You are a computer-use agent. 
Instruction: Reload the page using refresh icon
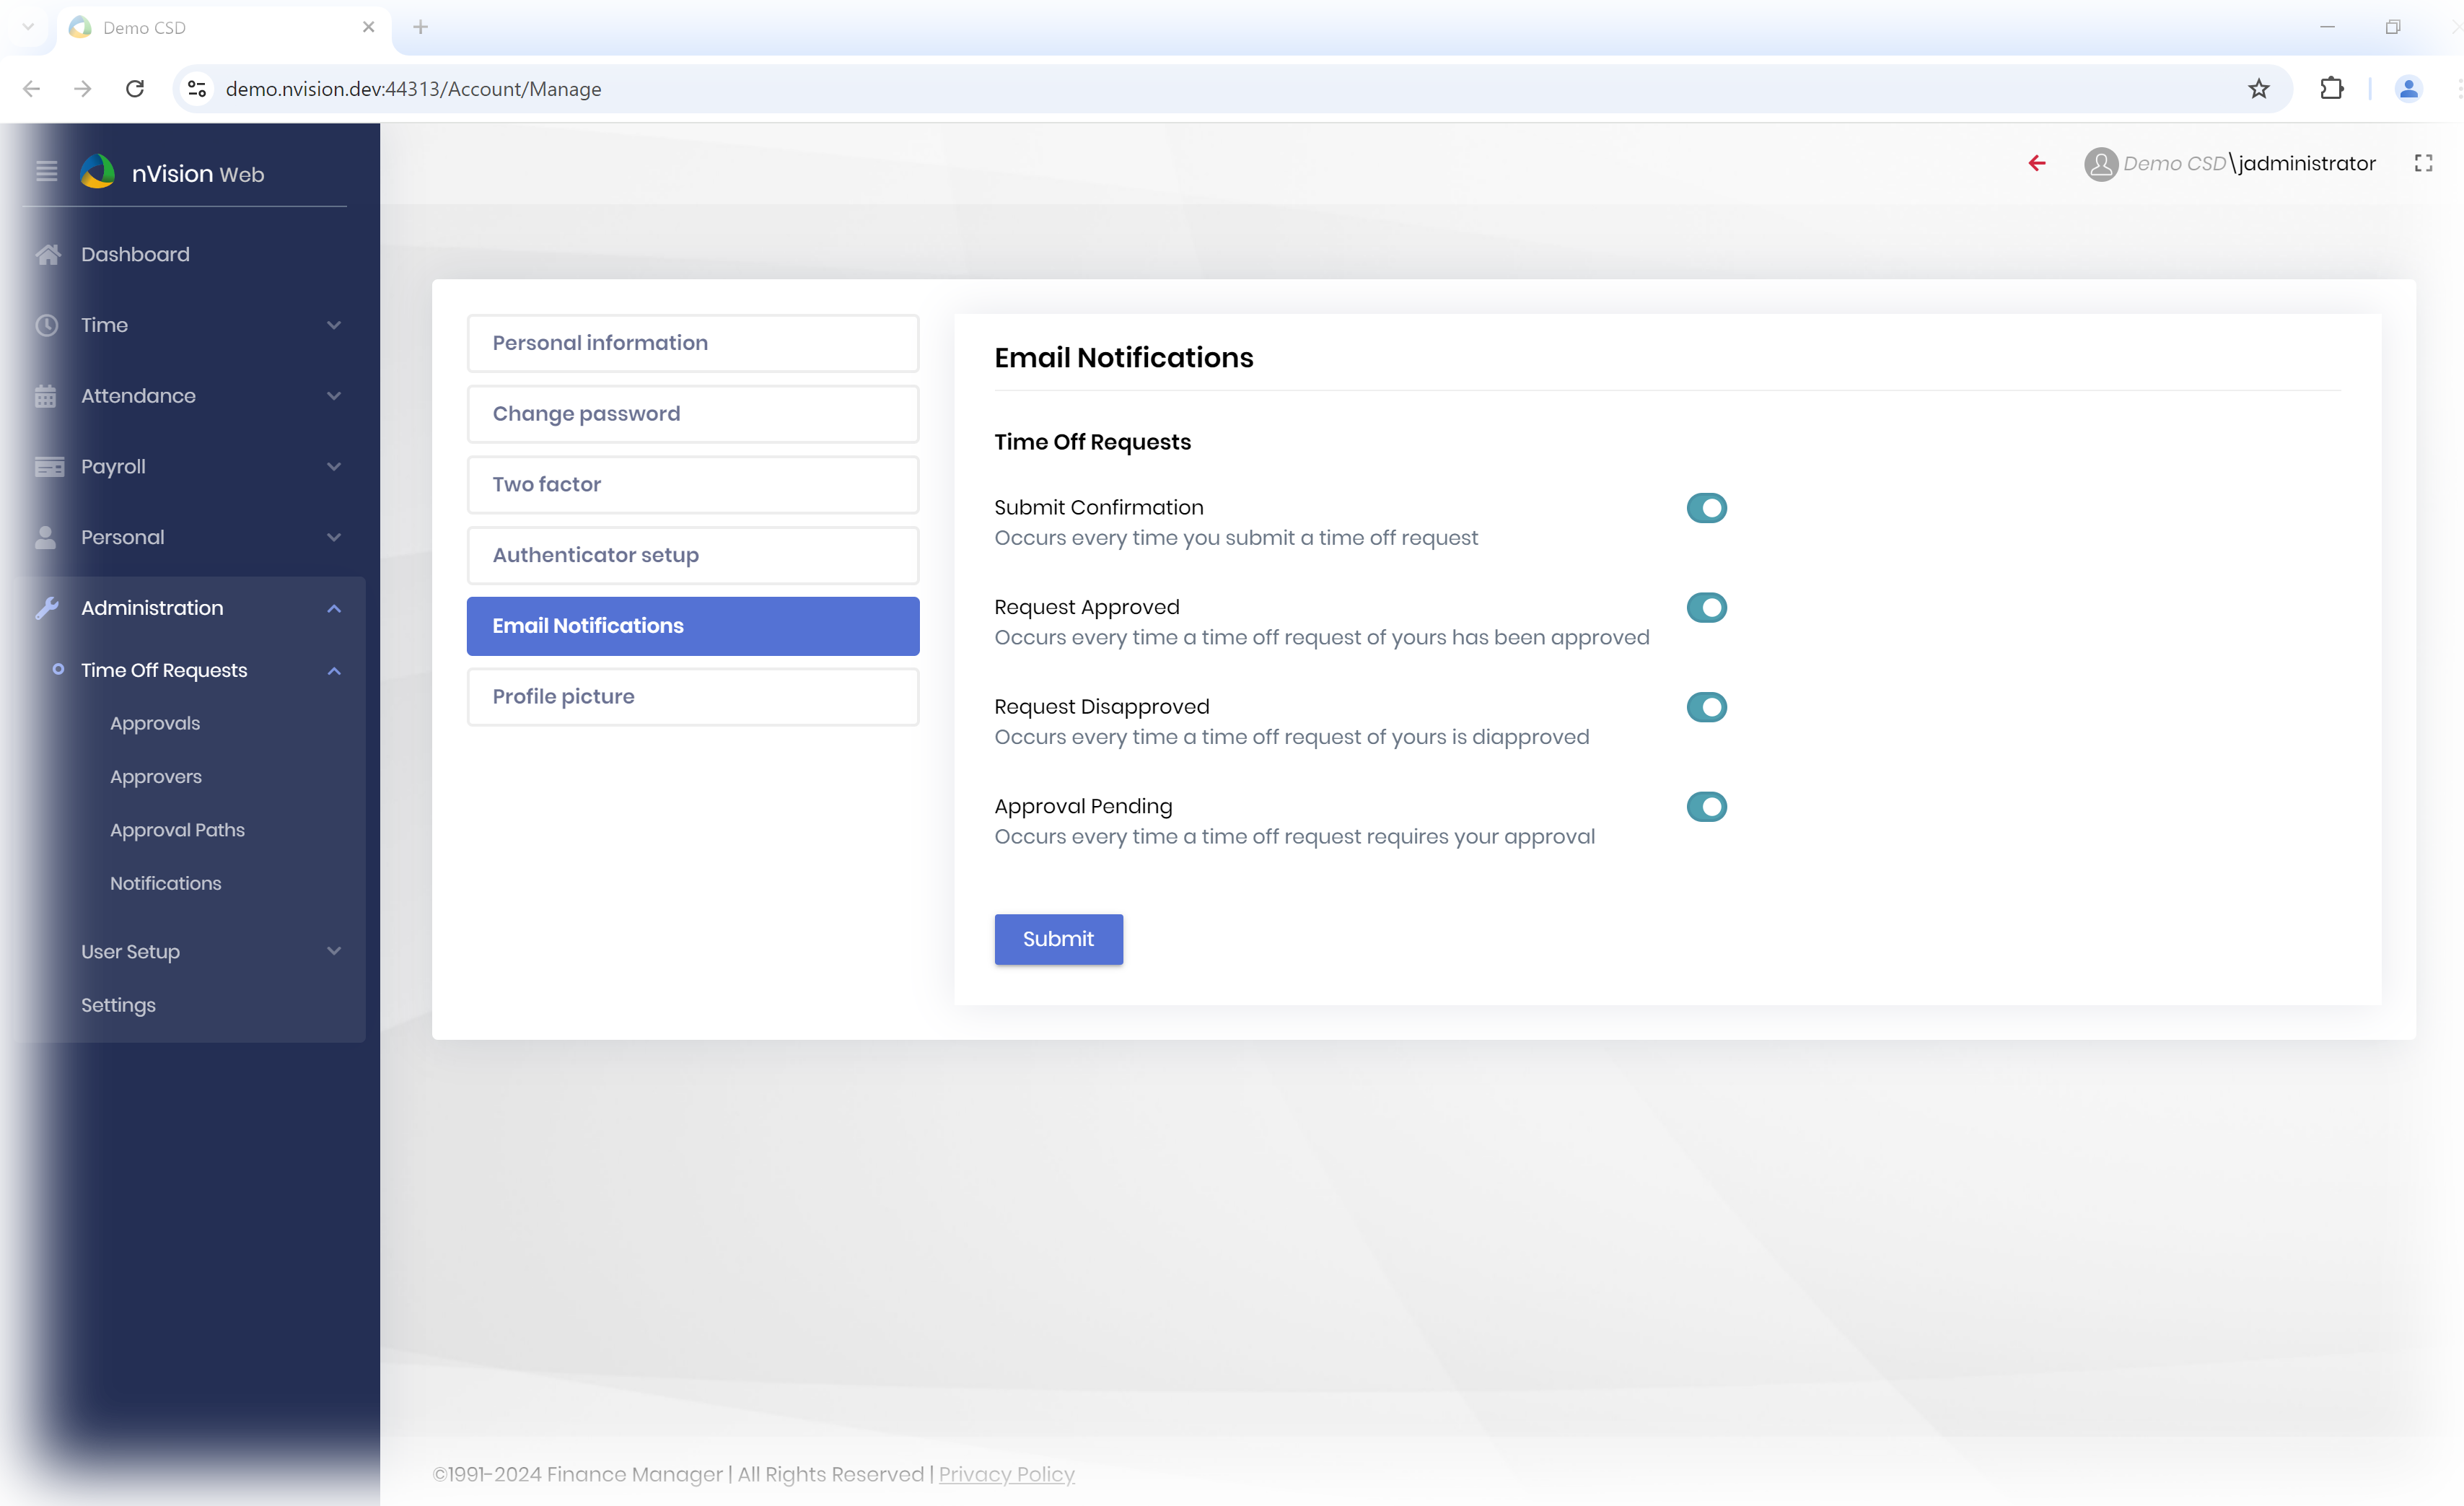[x=135, y=89]
